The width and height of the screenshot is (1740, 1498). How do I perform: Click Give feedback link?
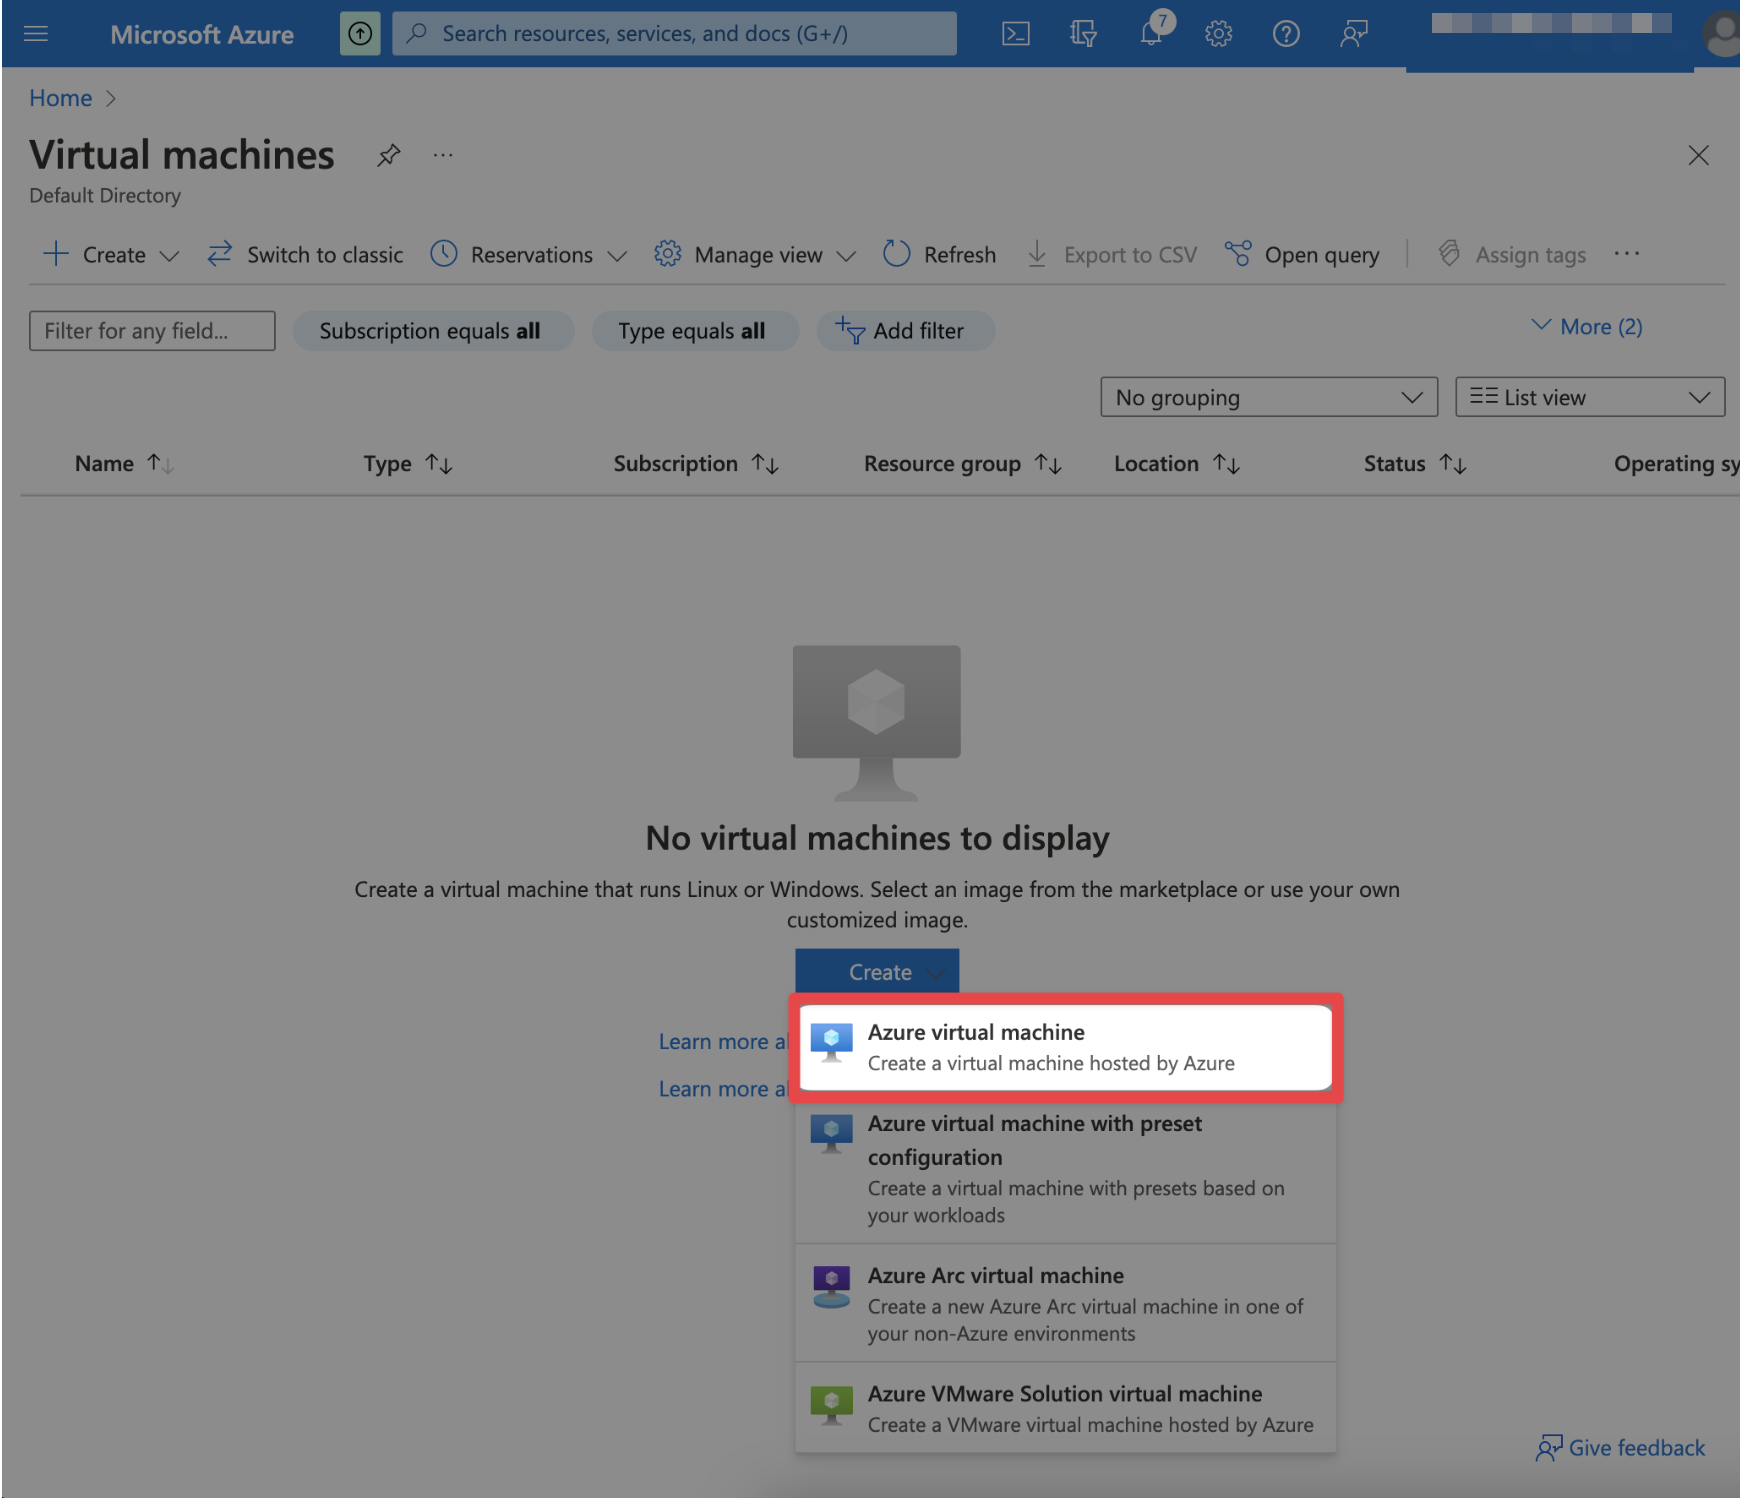click(1621, 1448)
